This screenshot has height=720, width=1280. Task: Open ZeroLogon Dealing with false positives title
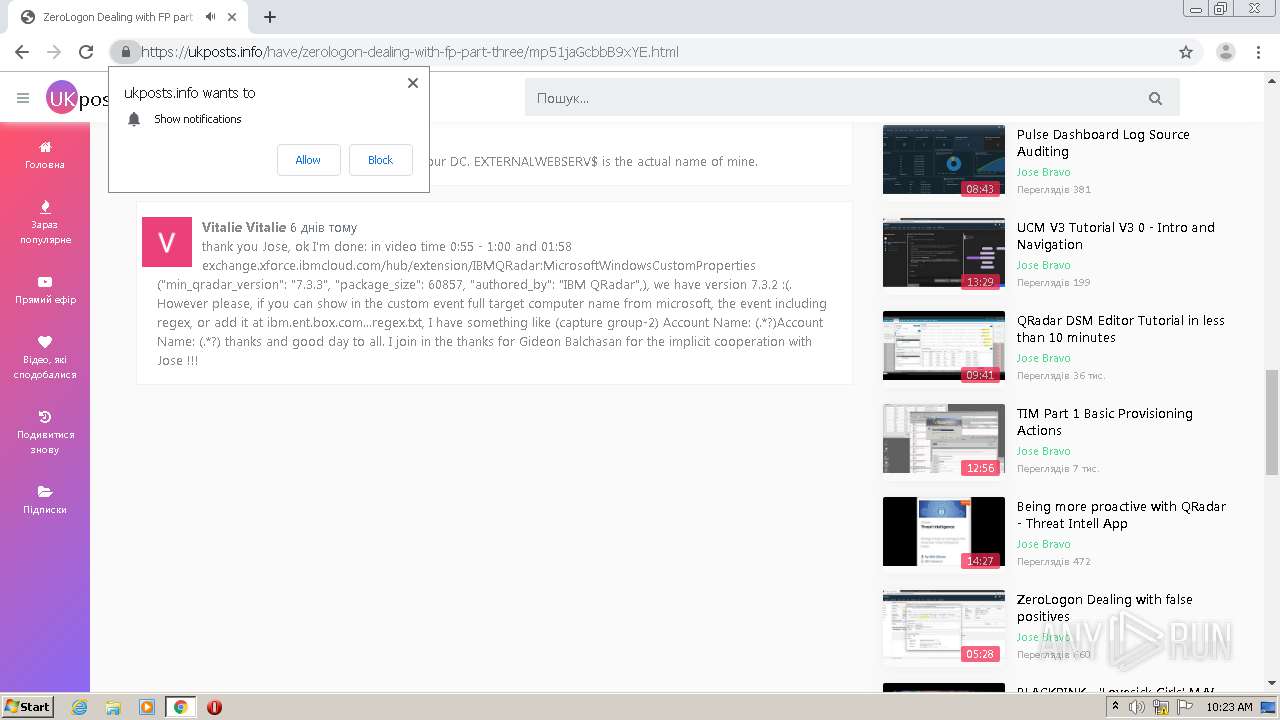coord(1105,608)
